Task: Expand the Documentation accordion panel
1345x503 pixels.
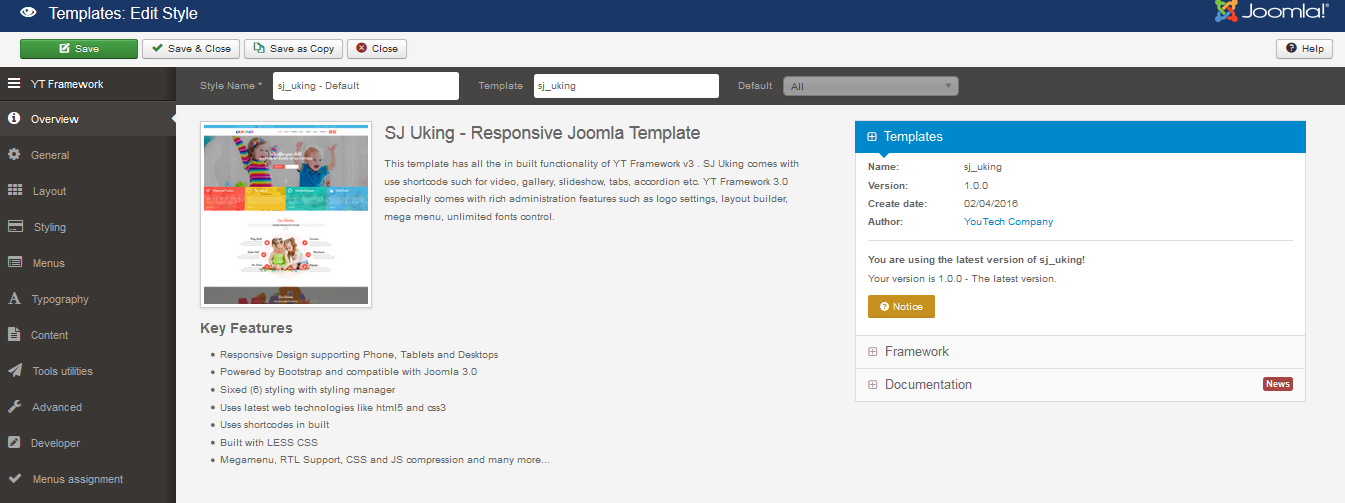Action: tap(1080, 384)
